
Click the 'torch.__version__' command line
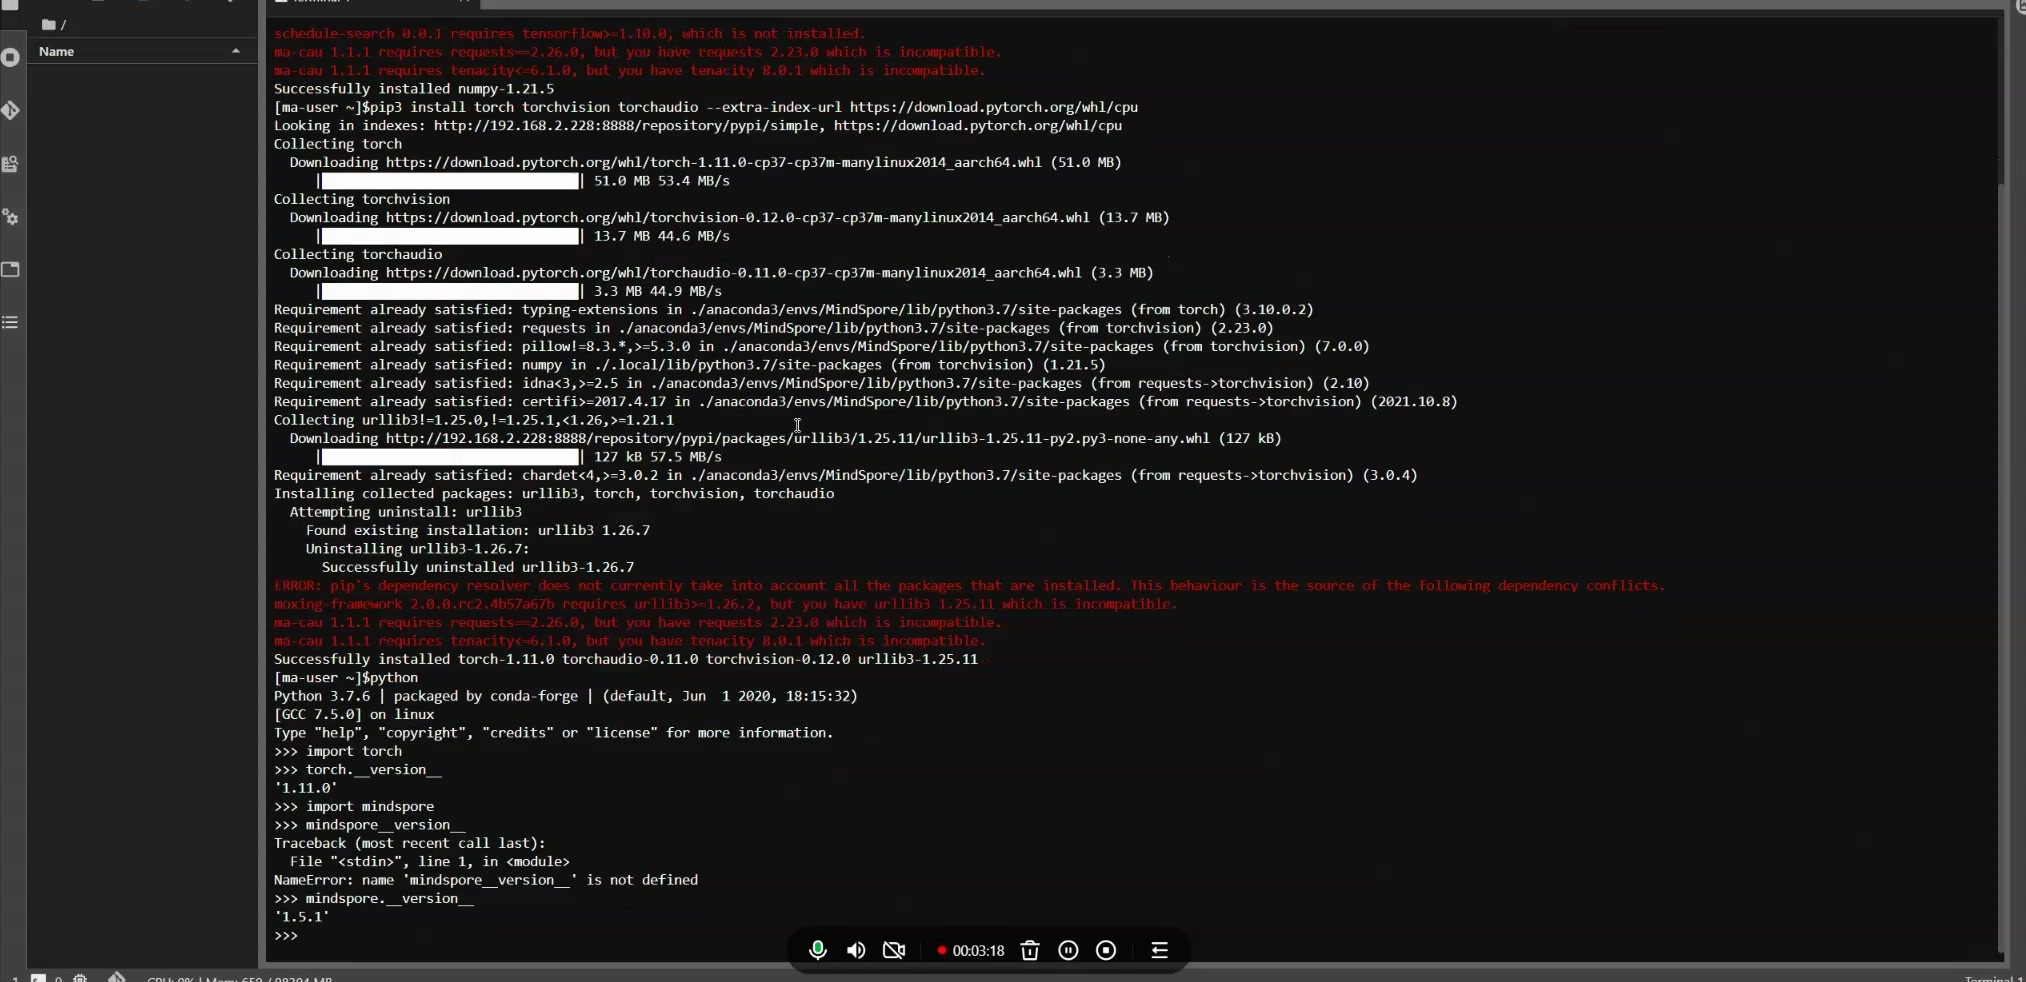point(358,770)
